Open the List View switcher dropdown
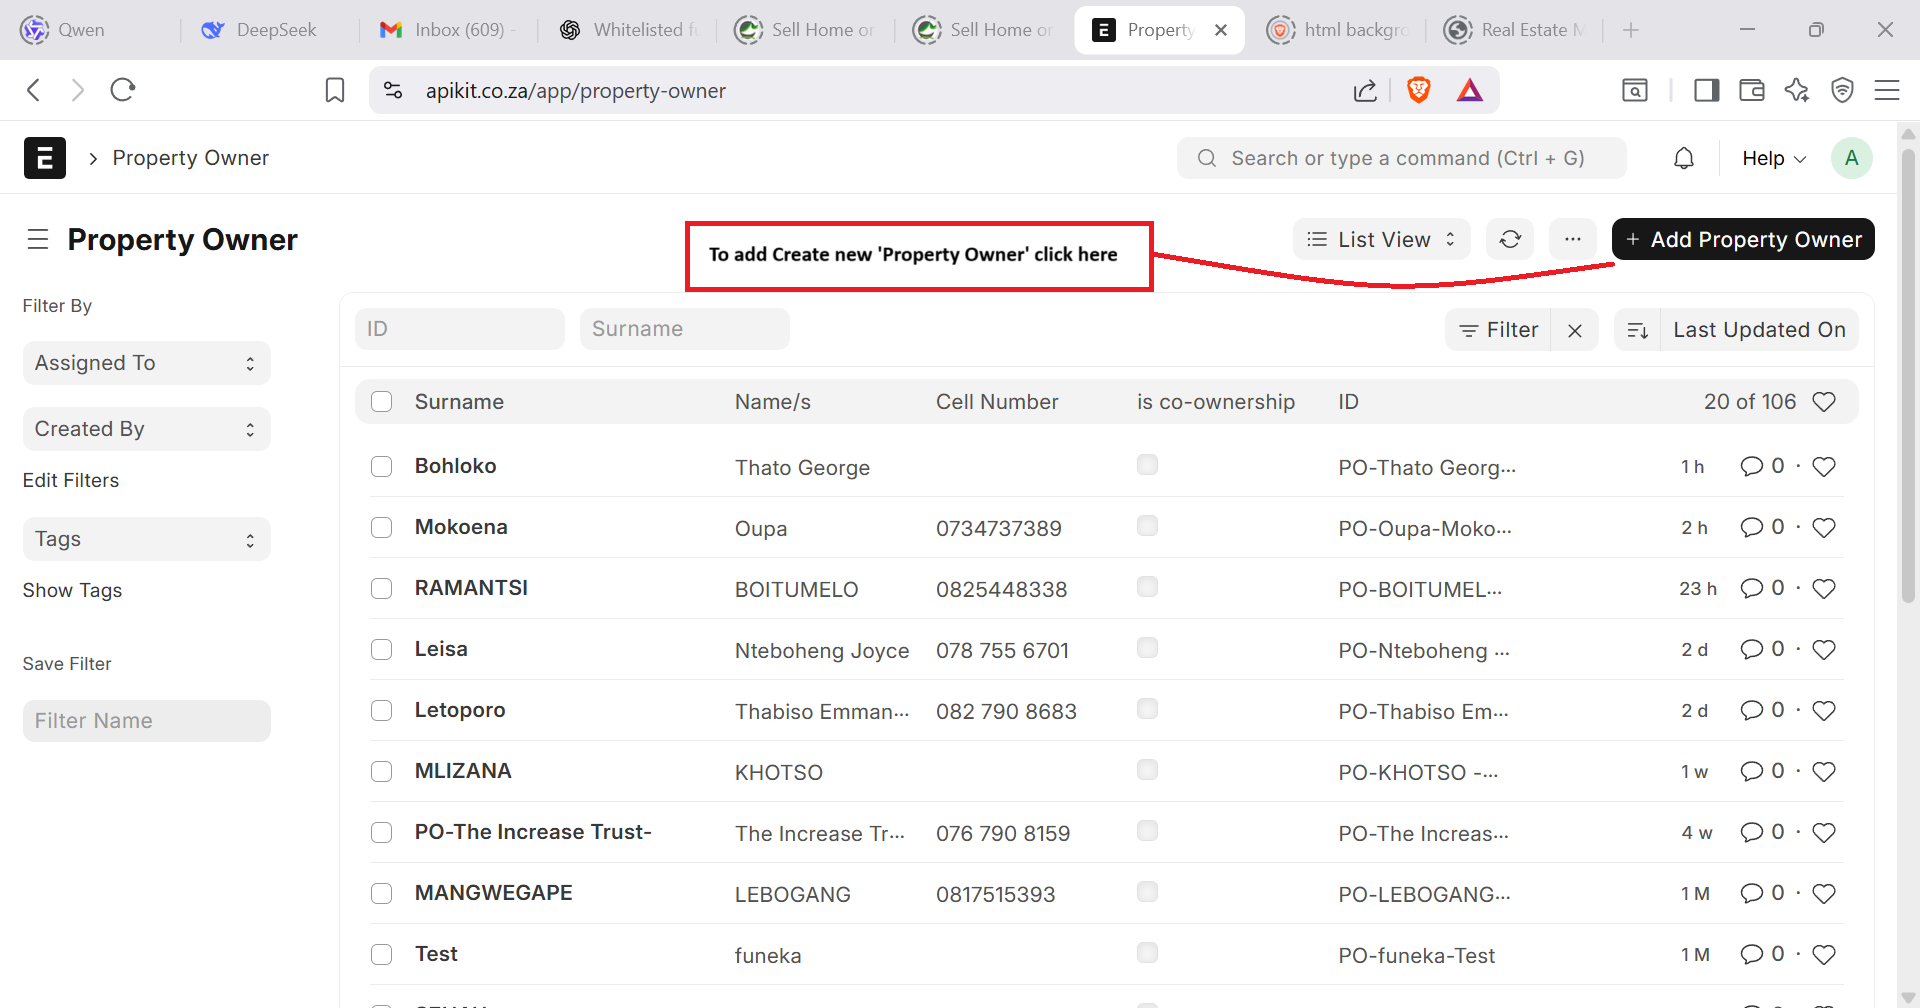The height and width of the screenshot is (1008, 1920). (1381, 239)
